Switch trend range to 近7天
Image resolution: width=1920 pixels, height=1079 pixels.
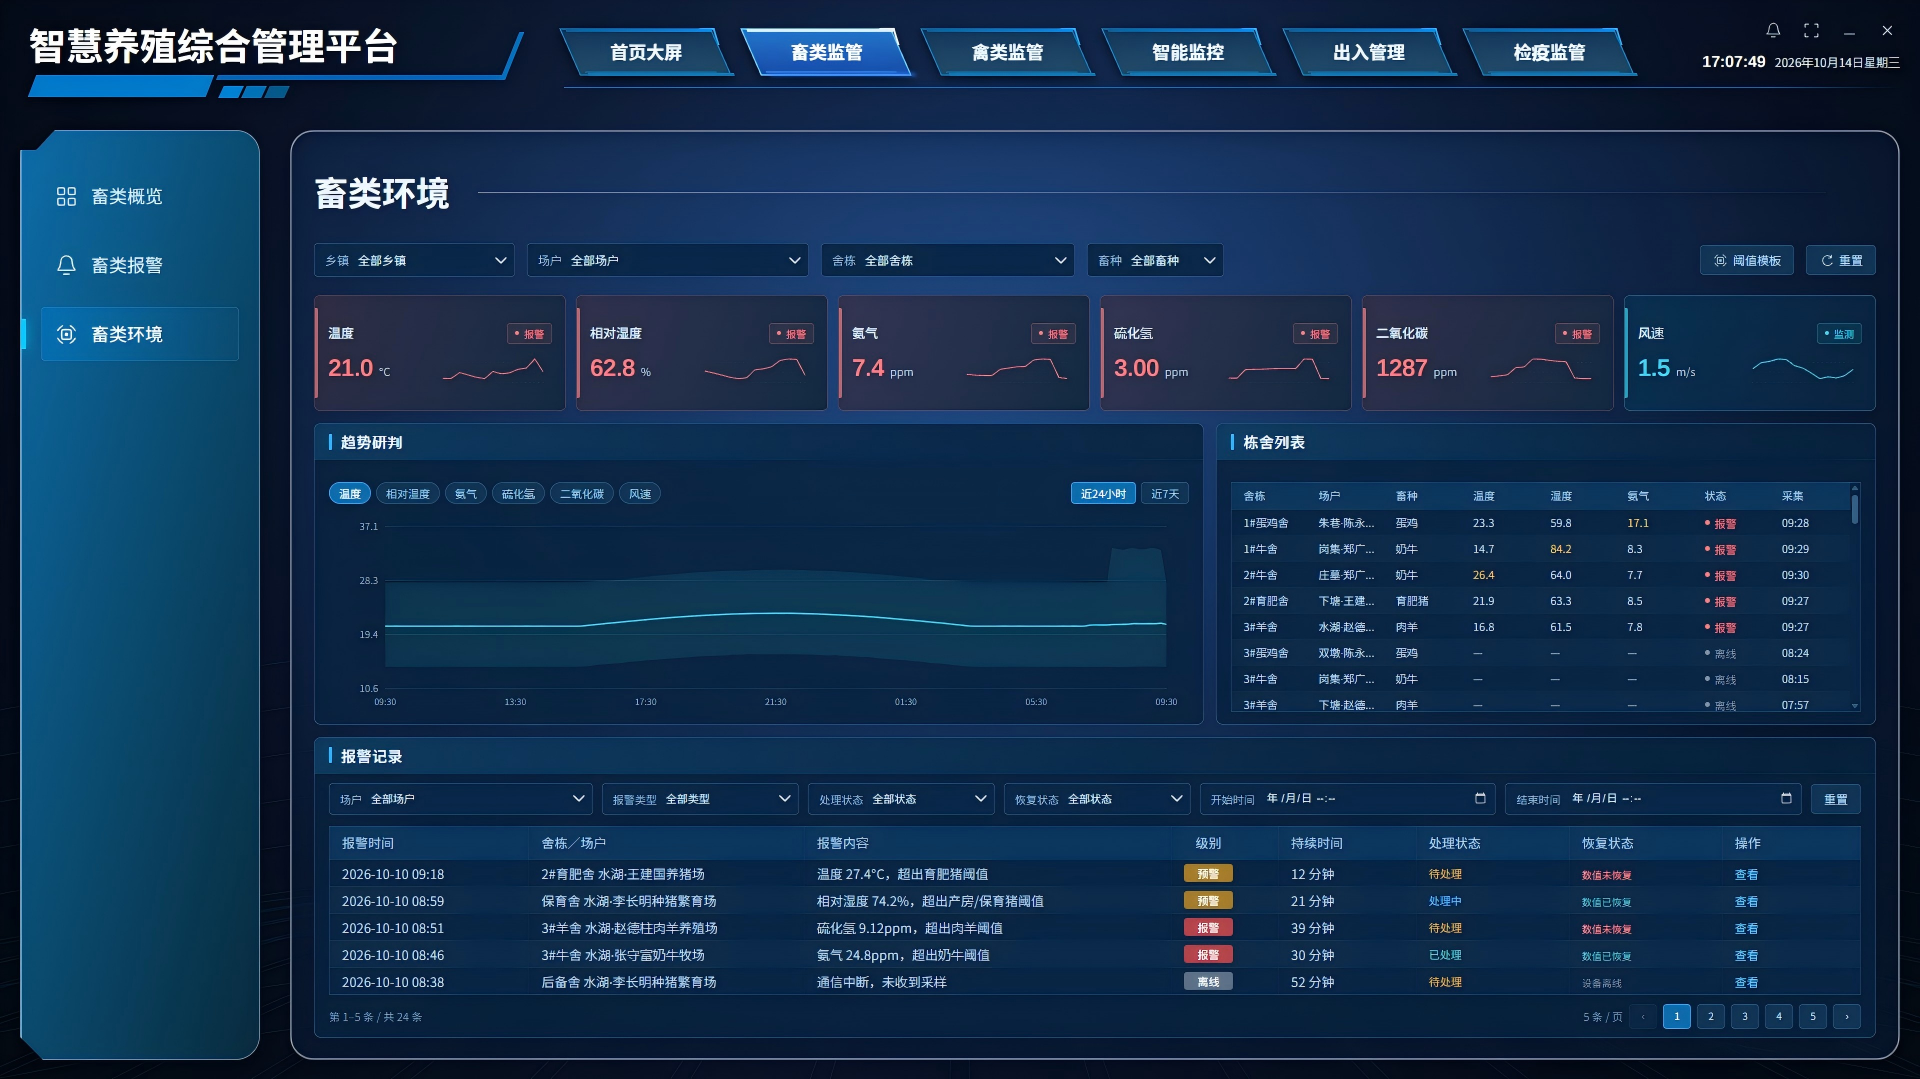(x=1165, y=494)
